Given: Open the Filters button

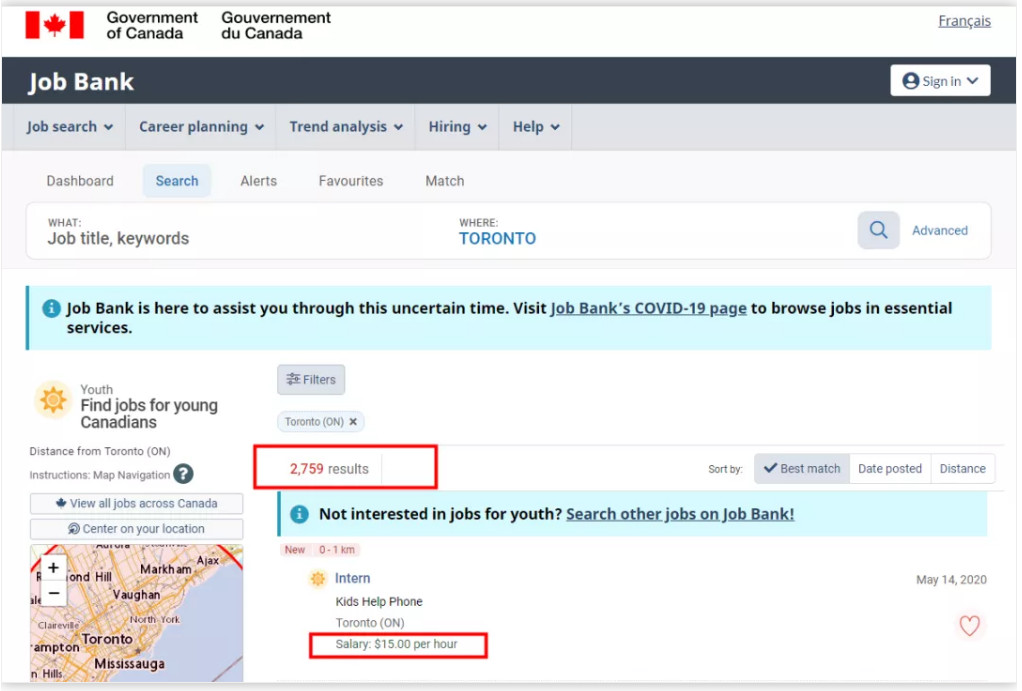Looking at the screenshot, I should coord(311,380).
